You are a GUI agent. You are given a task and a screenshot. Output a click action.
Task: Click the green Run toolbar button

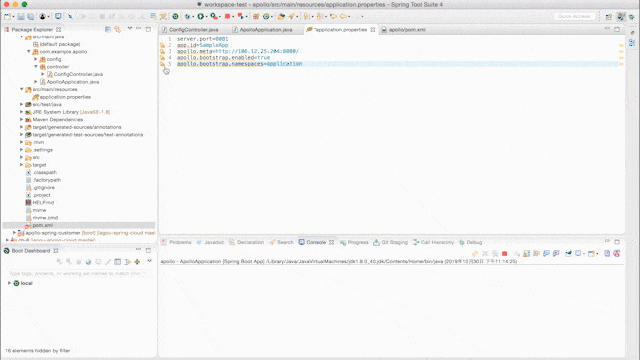pyautogui.click(x=200, y=16)
